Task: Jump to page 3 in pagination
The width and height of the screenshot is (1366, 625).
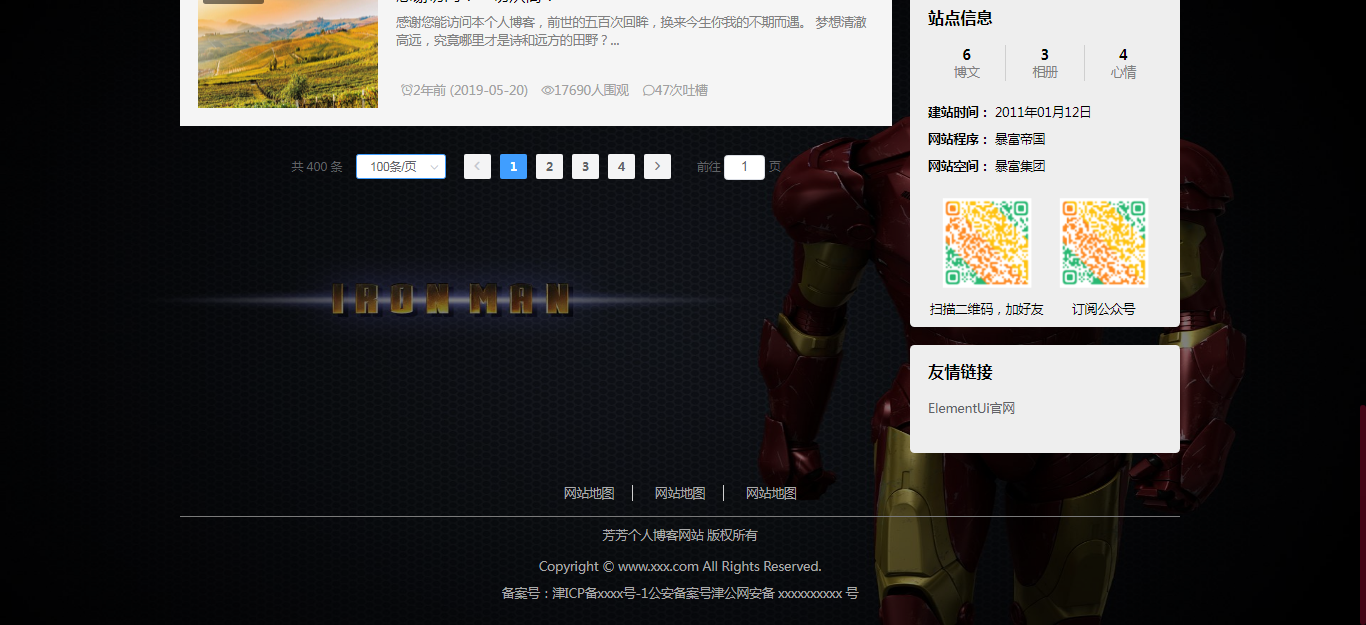Action: tap(585, 167)
